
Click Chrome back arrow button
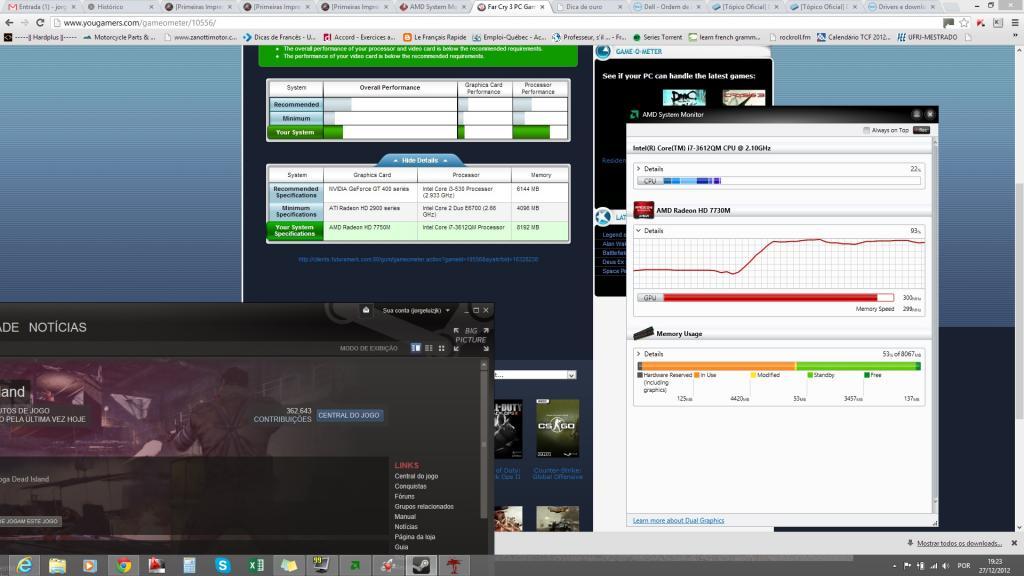pyautogui.click(x=9, y=23)
